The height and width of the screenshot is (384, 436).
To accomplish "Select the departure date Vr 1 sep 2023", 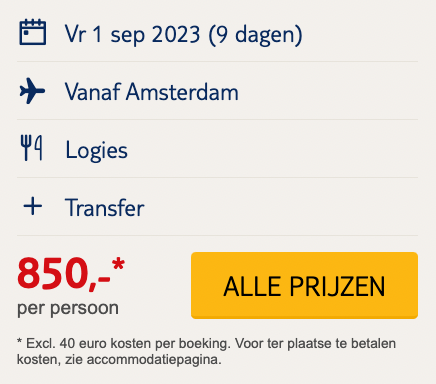I will pos(133,34).
